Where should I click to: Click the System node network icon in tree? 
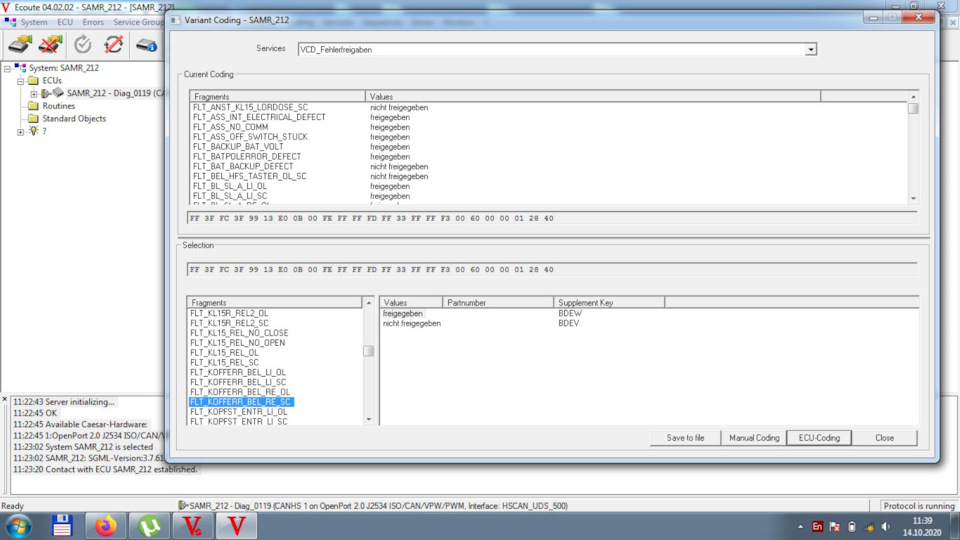tap(21, 68)
